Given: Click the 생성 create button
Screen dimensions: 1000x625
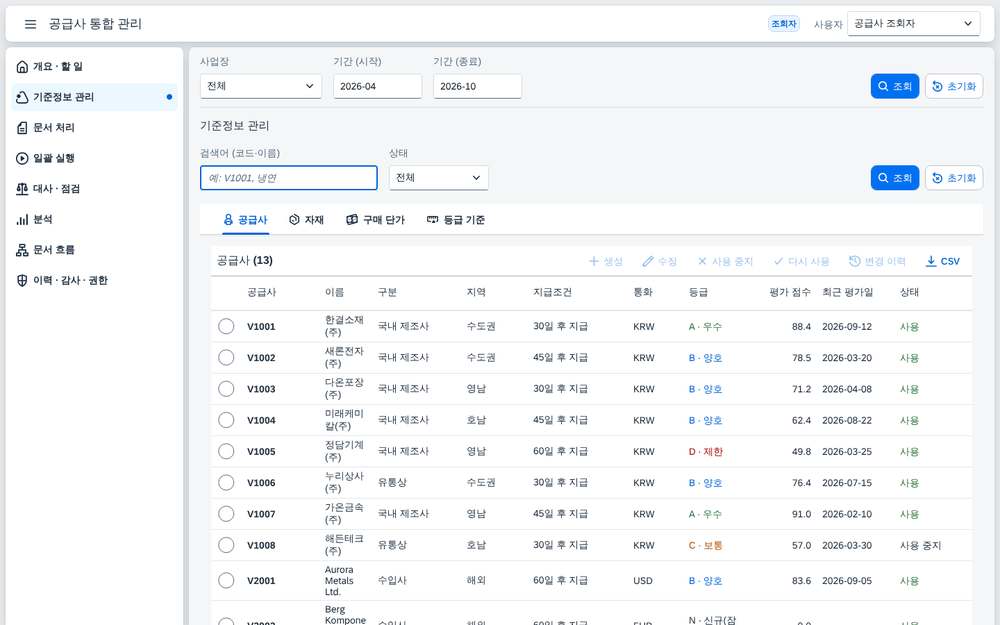Looking at the screenshot, I should point(606,261).
